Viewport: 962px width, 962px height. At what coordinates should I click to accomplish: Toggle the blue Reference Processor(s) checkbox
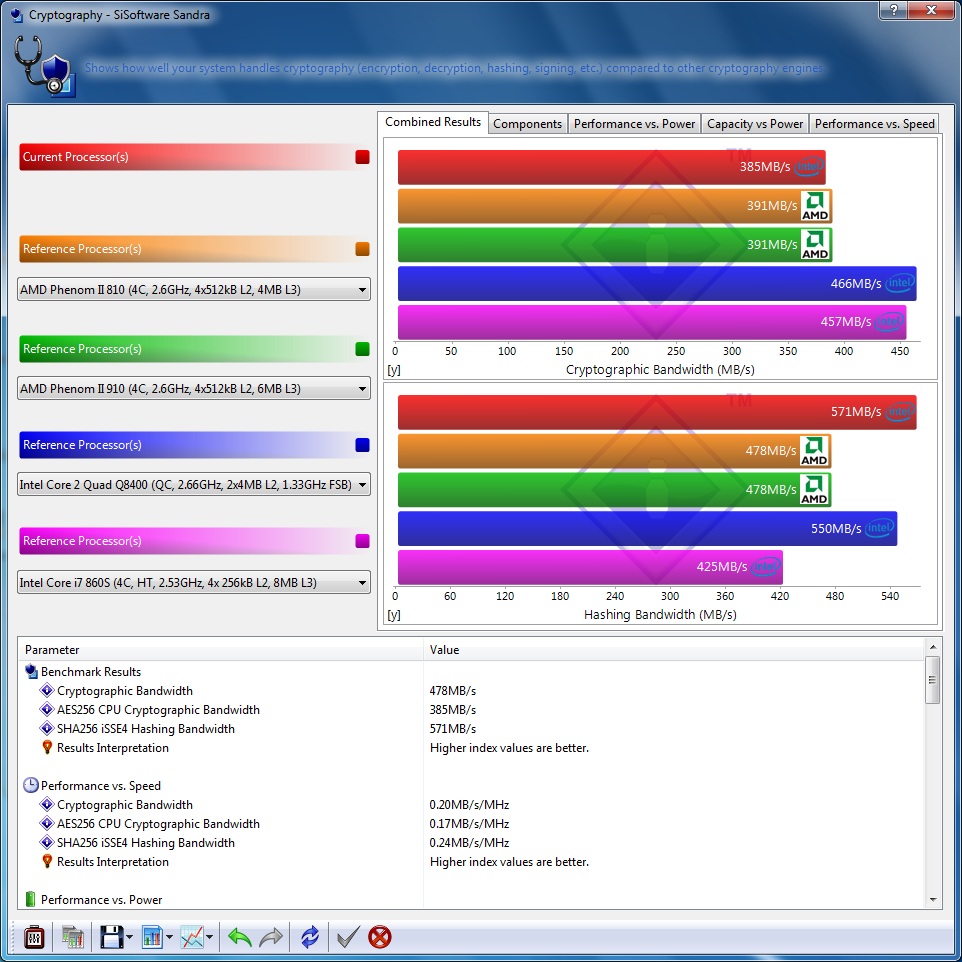tap(363, 445)
